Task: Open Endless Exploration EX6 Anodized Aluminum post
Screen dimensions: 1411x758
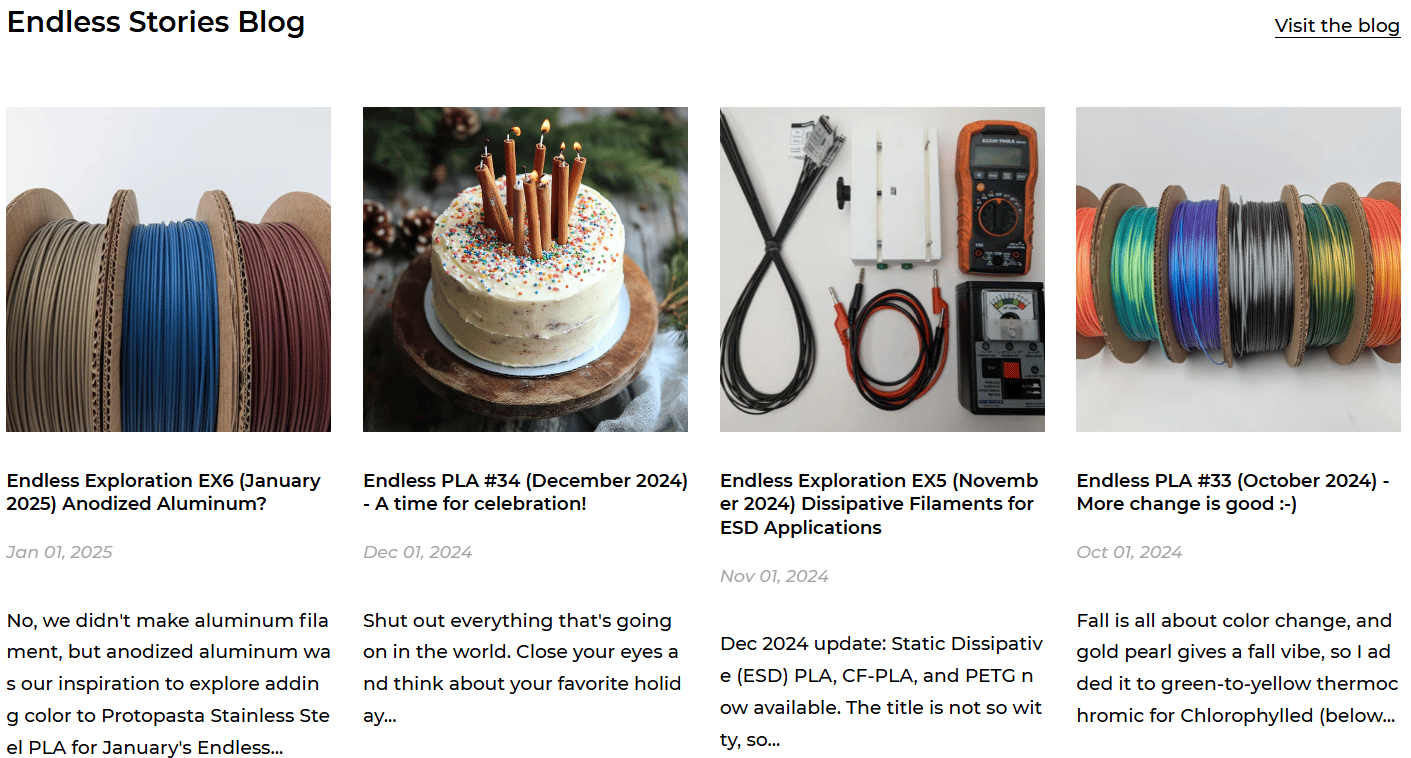Action: (x=164, y=492)
